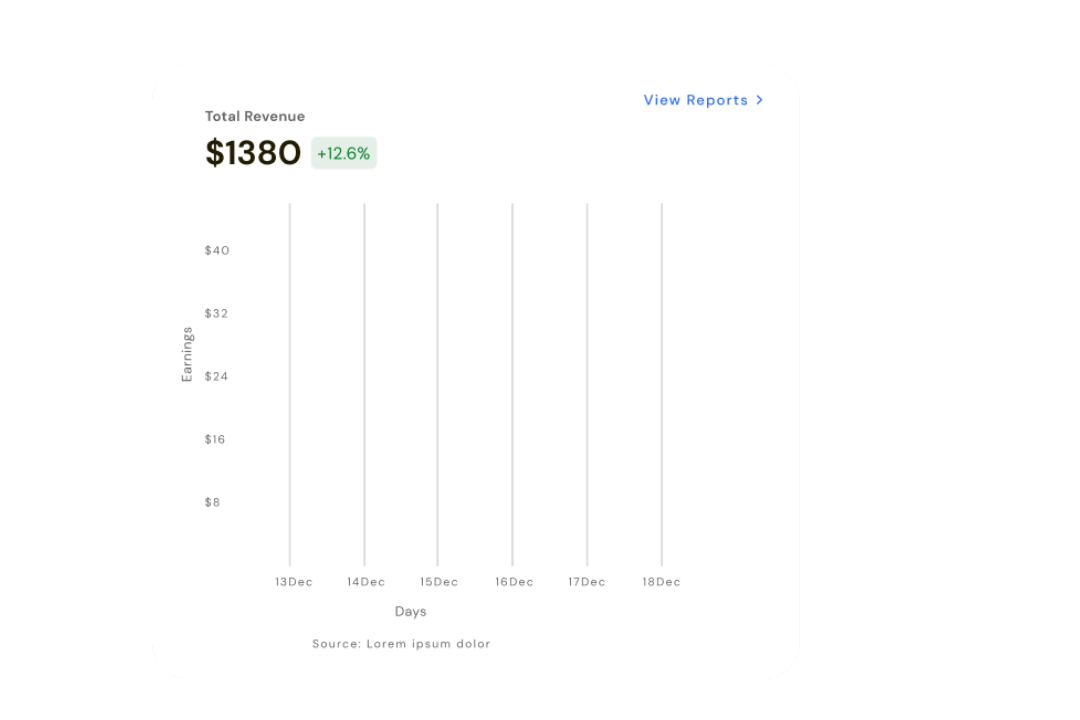Viewport: 1080px width, 720px height.
Task: Select the 16Dec date label
Action: pos(514,582)
